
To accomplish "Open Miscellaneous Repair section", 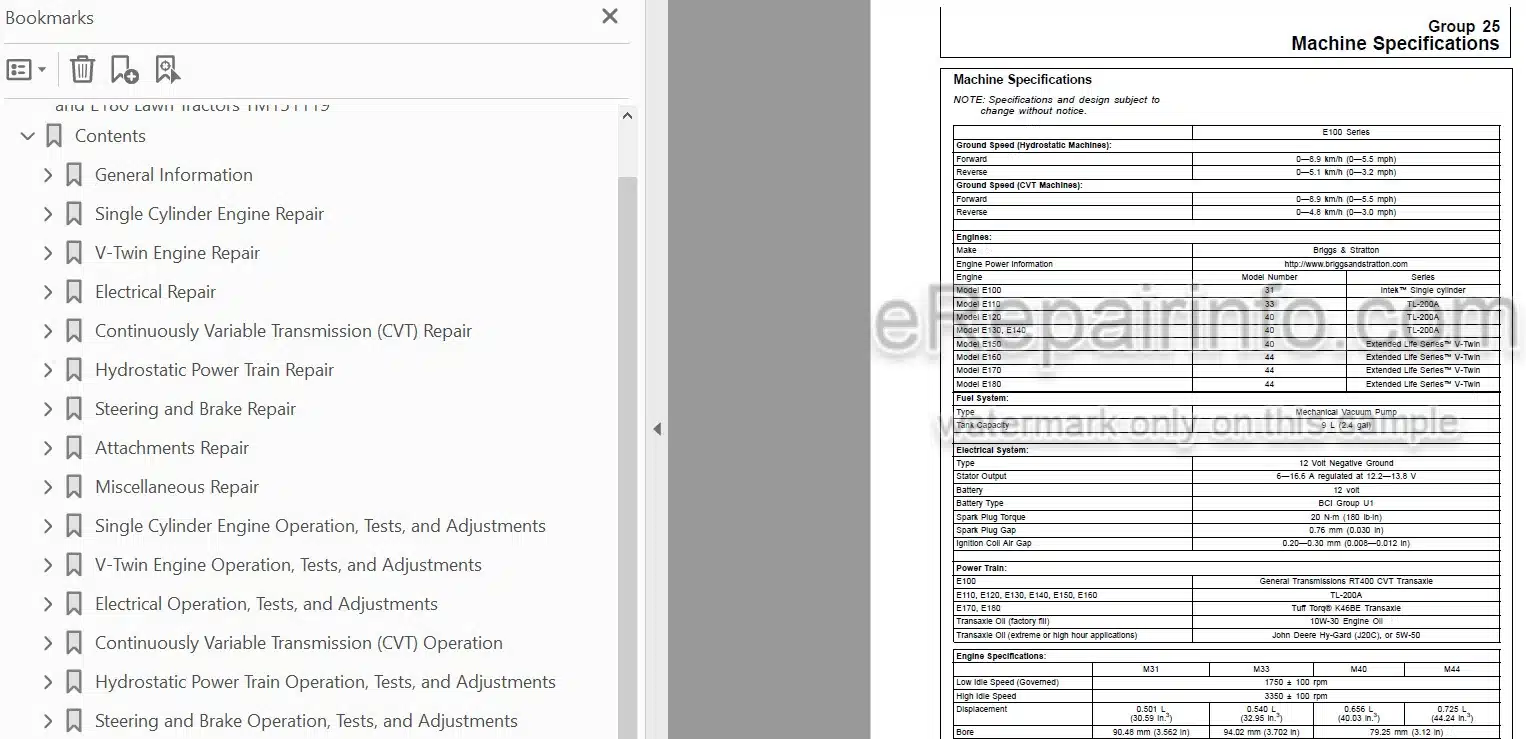I will (177, 487).
